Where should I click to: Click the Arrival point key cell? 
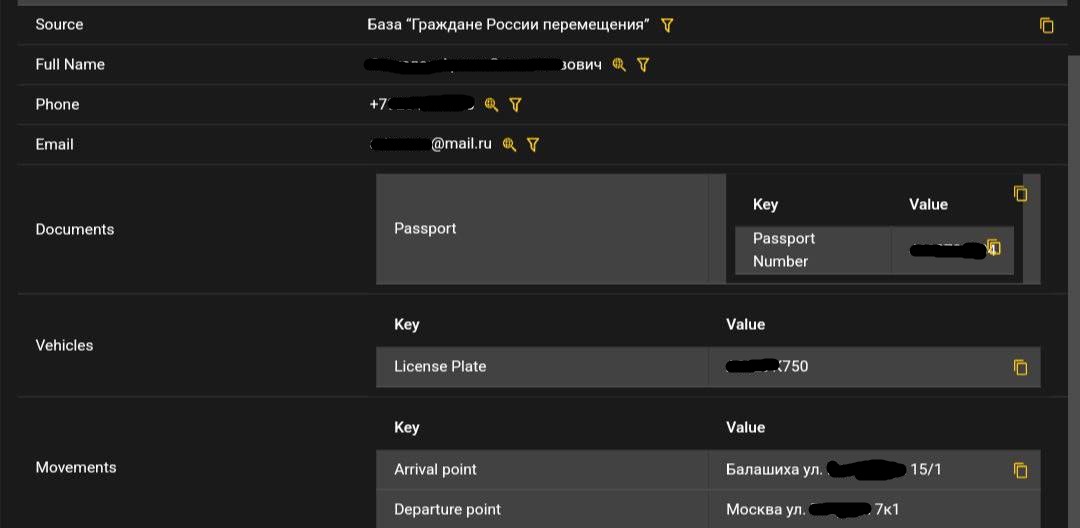tap(542, 470)
